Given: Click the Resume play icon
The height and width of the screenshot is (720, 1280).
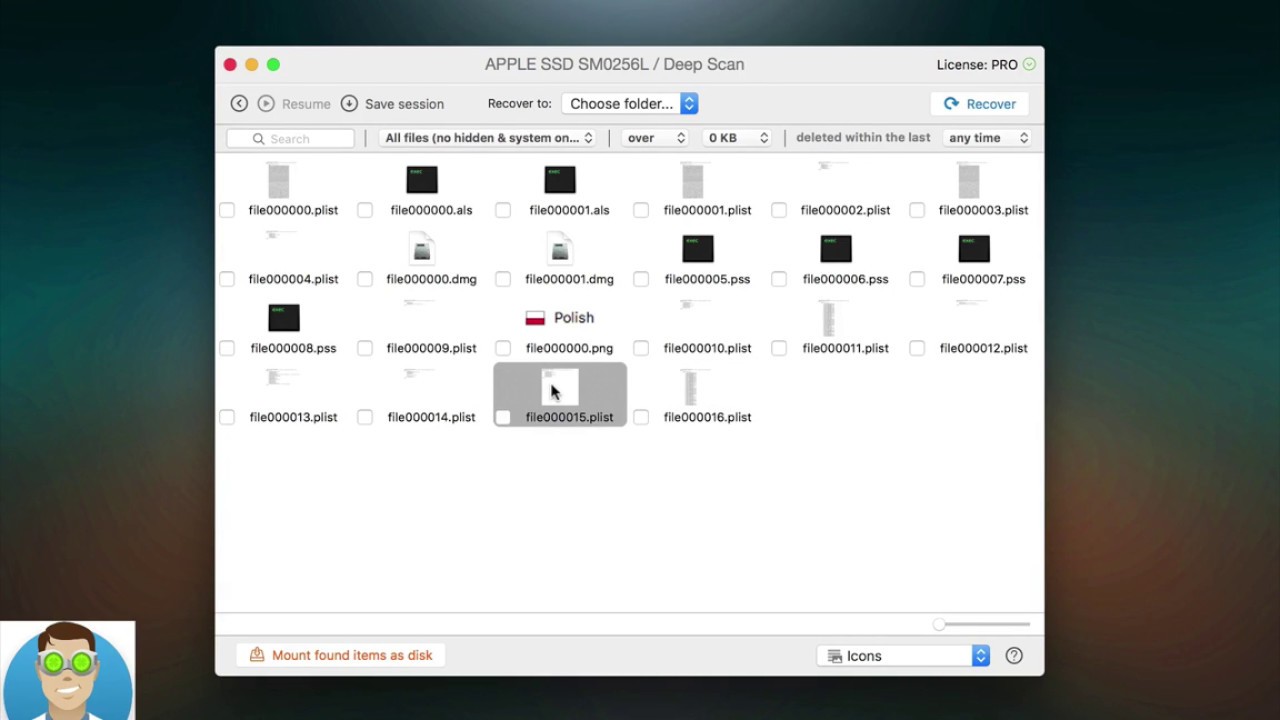Looking at the screenshot, I should click(x=266, y=103).
